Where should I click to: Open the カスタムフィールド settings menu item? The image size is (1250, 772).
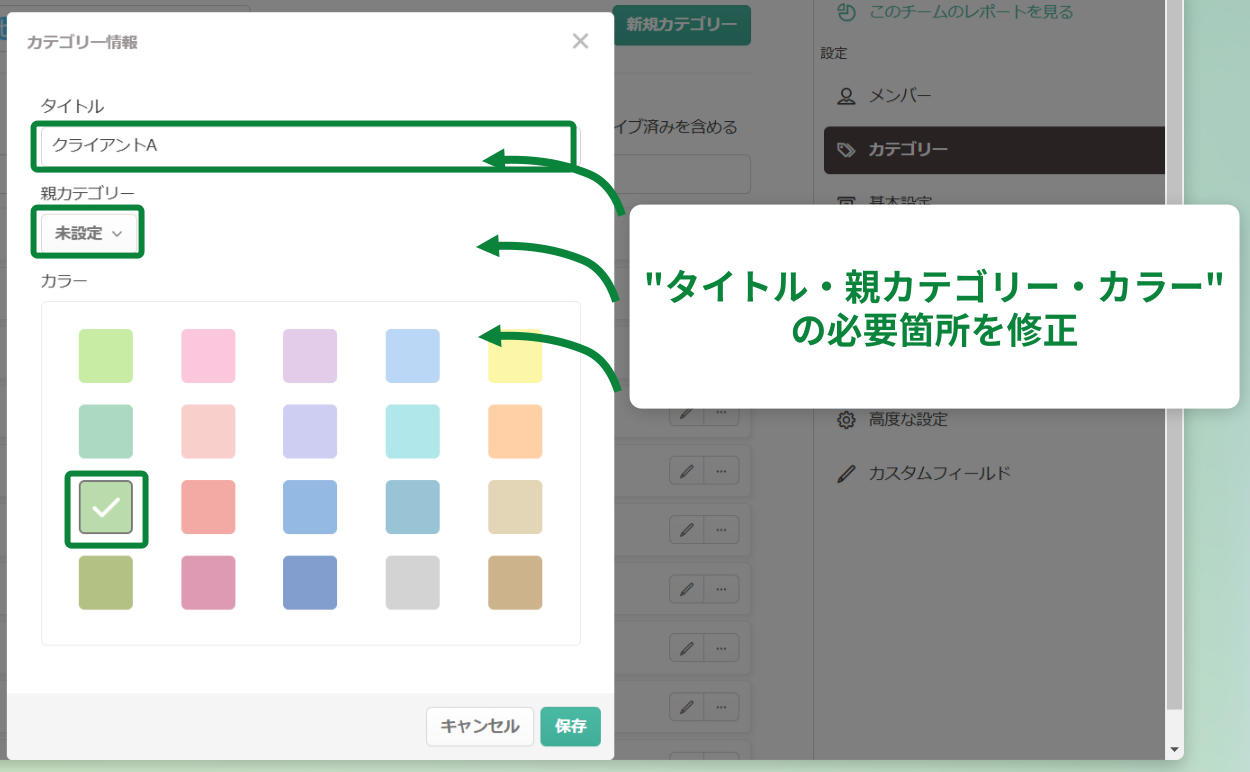[x=939, y=473]
